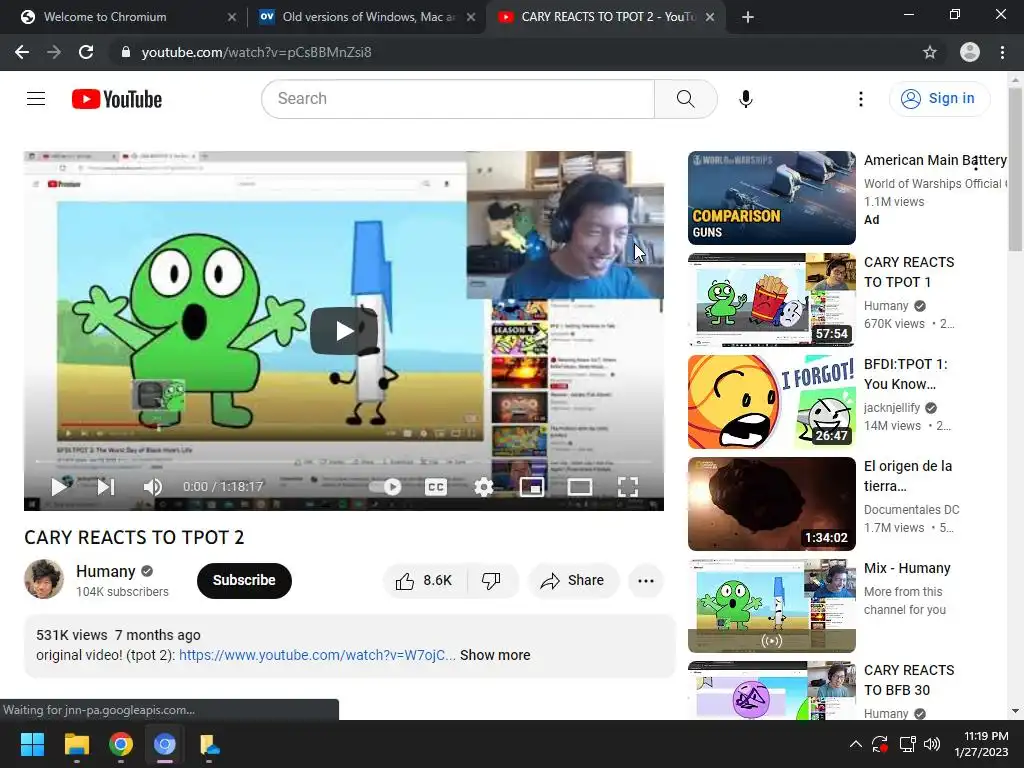Viewport: 1024px width, 768px height.
Task: Open the YouTube guide hamburger menu
Action: [x=36, y=99]
